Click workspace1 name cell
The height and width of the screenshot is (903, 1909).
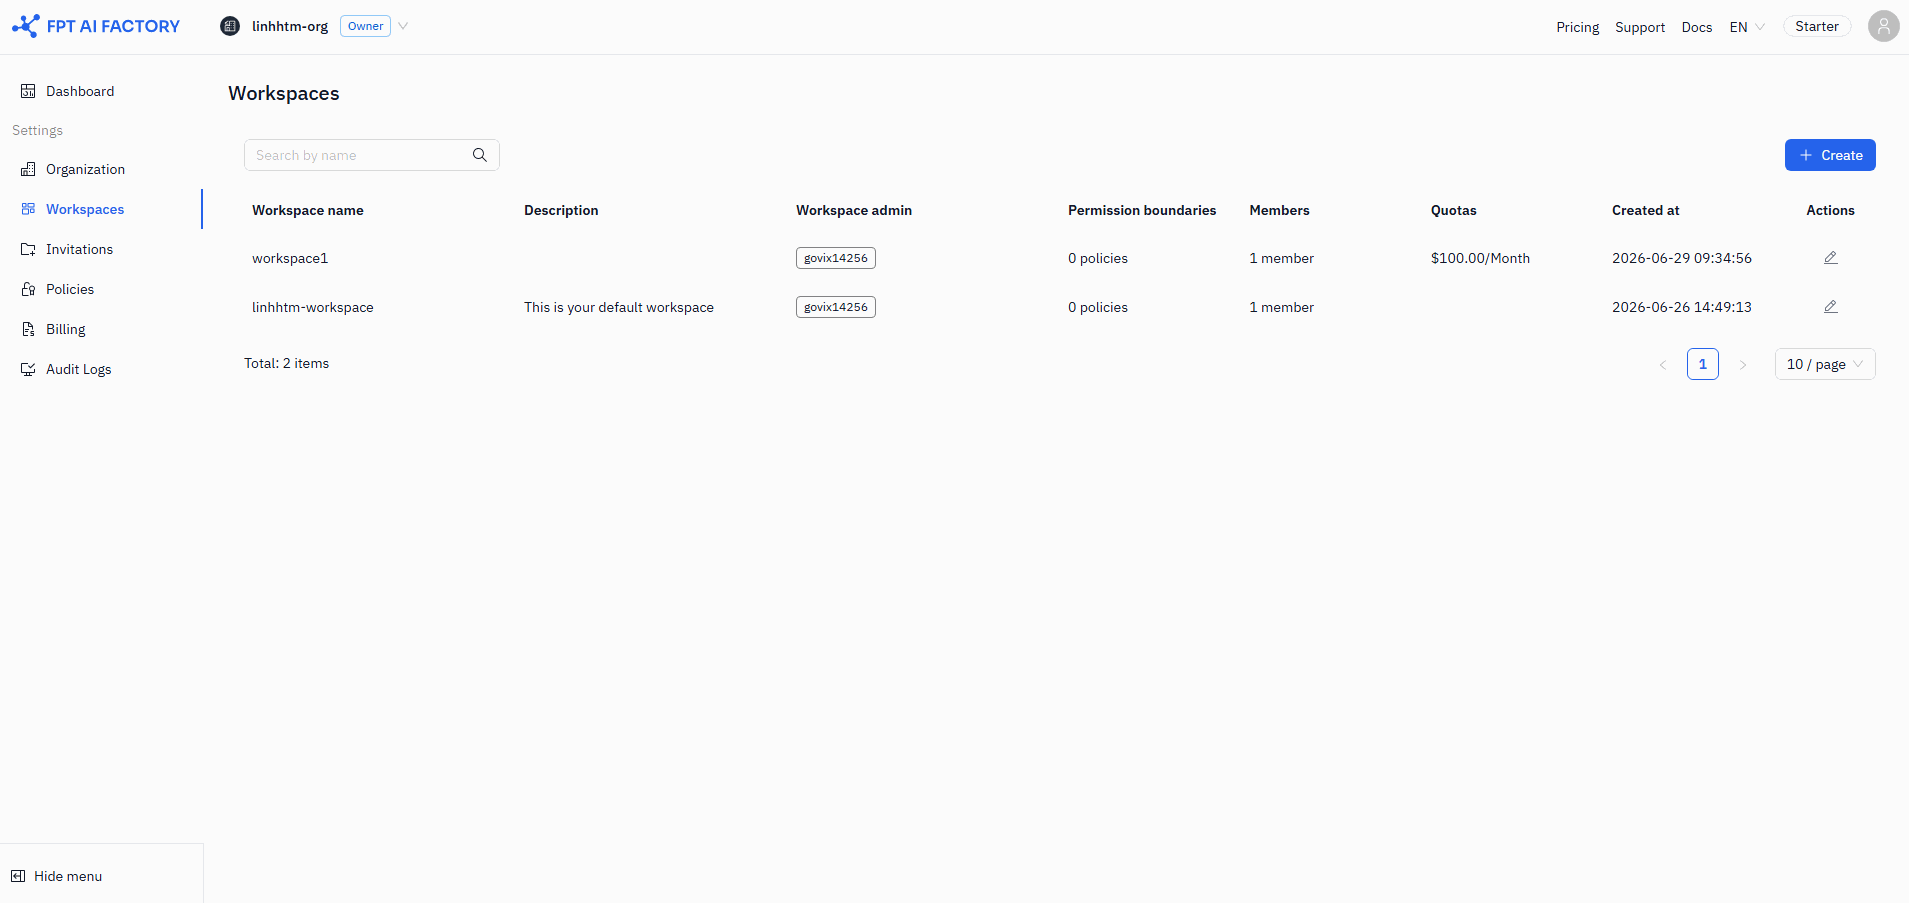click(x=290, y=258)
